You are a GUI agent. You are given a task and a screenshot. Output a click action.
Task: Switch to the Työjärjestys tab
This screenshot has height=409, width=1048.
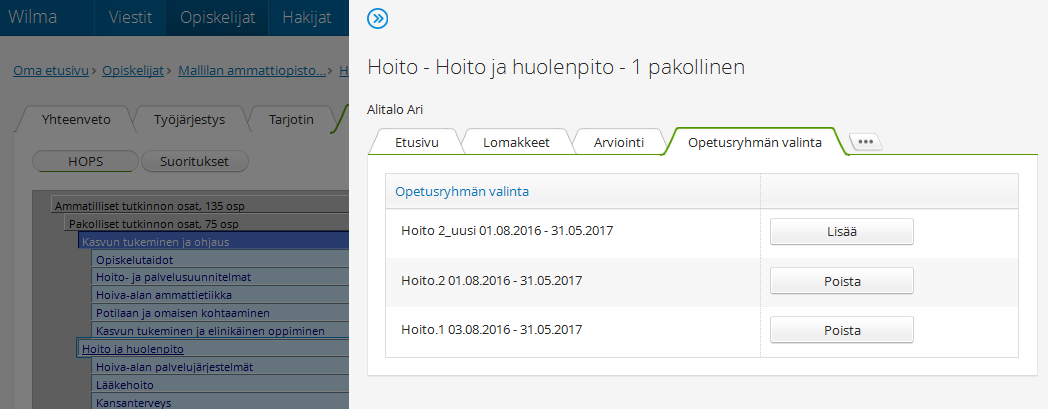point(189,120)
